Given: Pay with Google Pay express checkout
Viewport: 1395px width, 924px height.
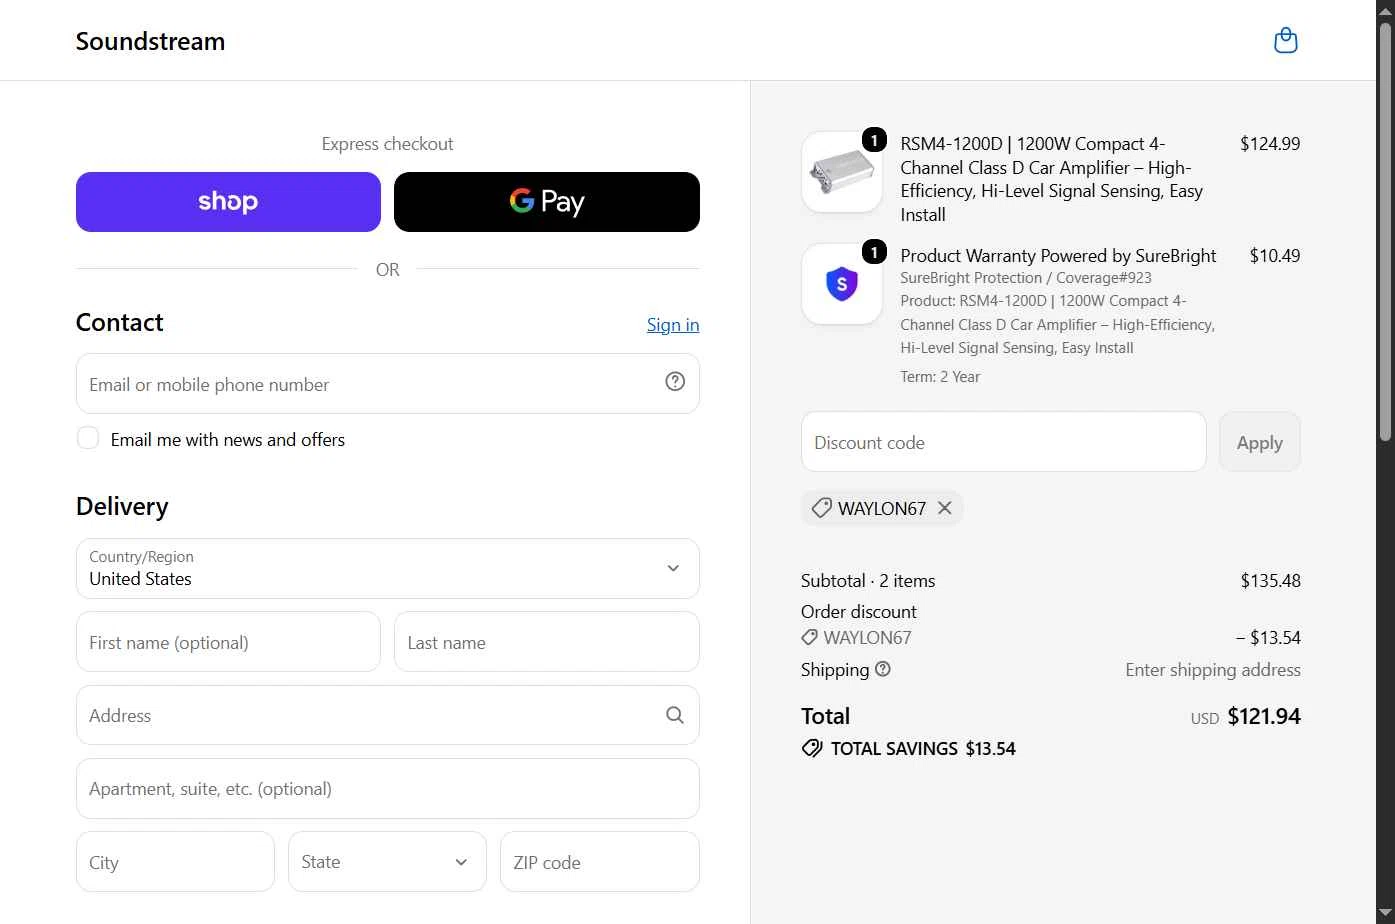Looking at the screenshot, I should pos(547,202).
